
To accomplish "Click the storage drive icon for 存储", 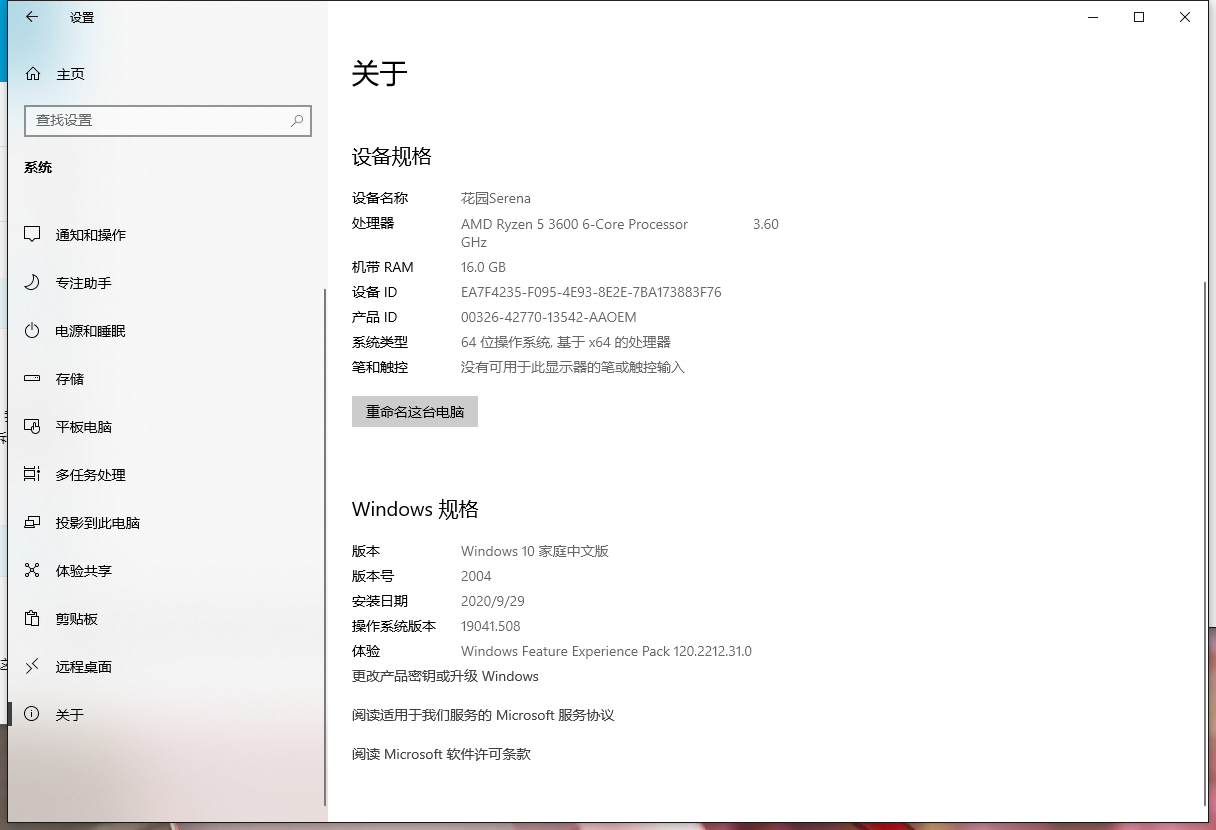I will [33, 379].
